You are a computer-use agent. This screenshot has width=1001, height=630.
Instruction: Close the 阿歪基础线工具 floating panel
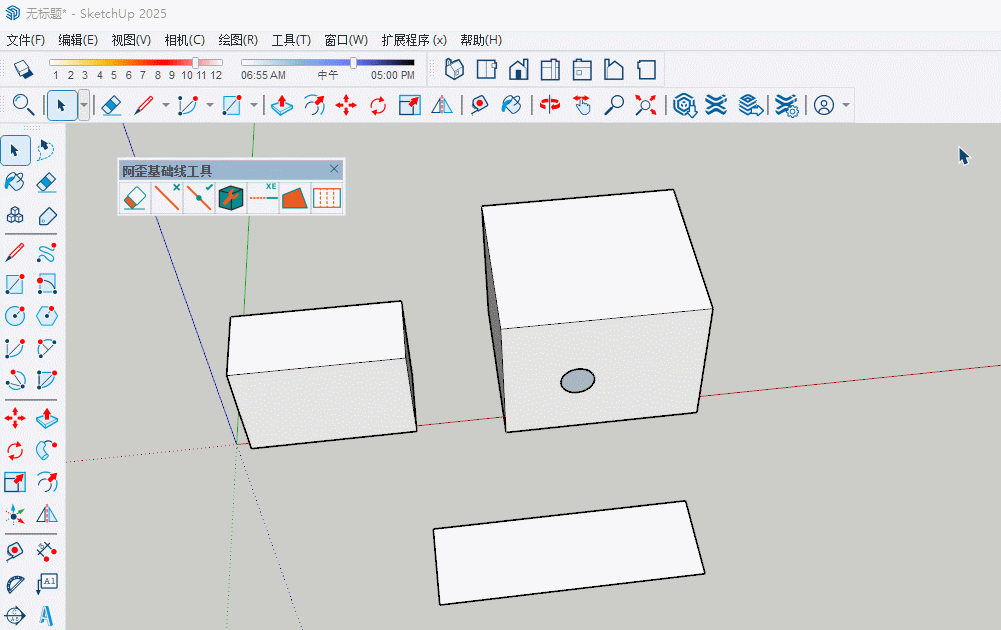[334, 169]
